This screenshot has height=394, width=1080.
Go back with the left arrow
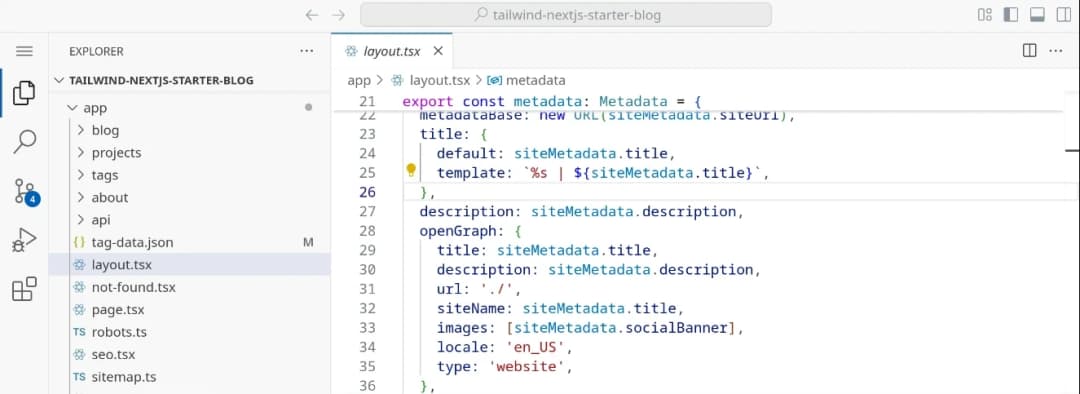click(312, 14)
